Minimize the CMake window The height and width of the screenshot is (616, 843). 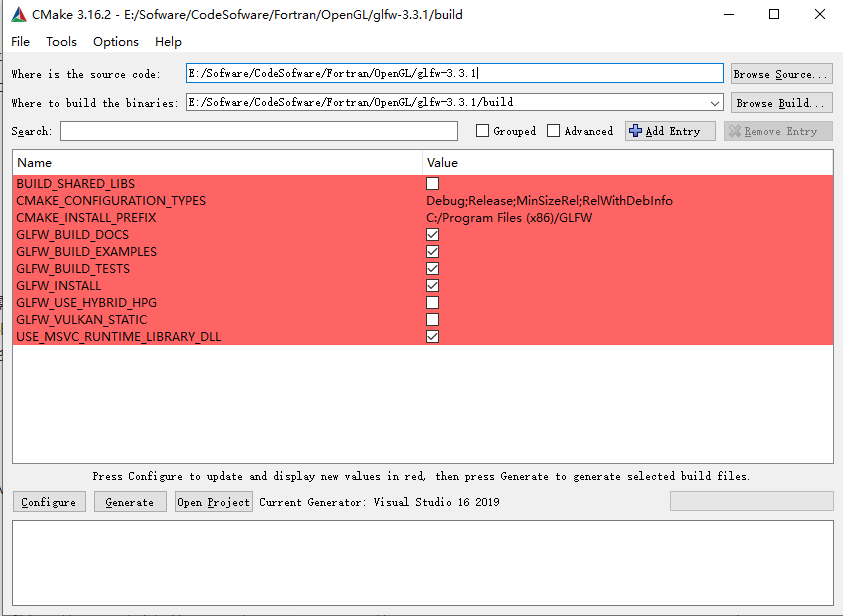[x=729, y=15]
